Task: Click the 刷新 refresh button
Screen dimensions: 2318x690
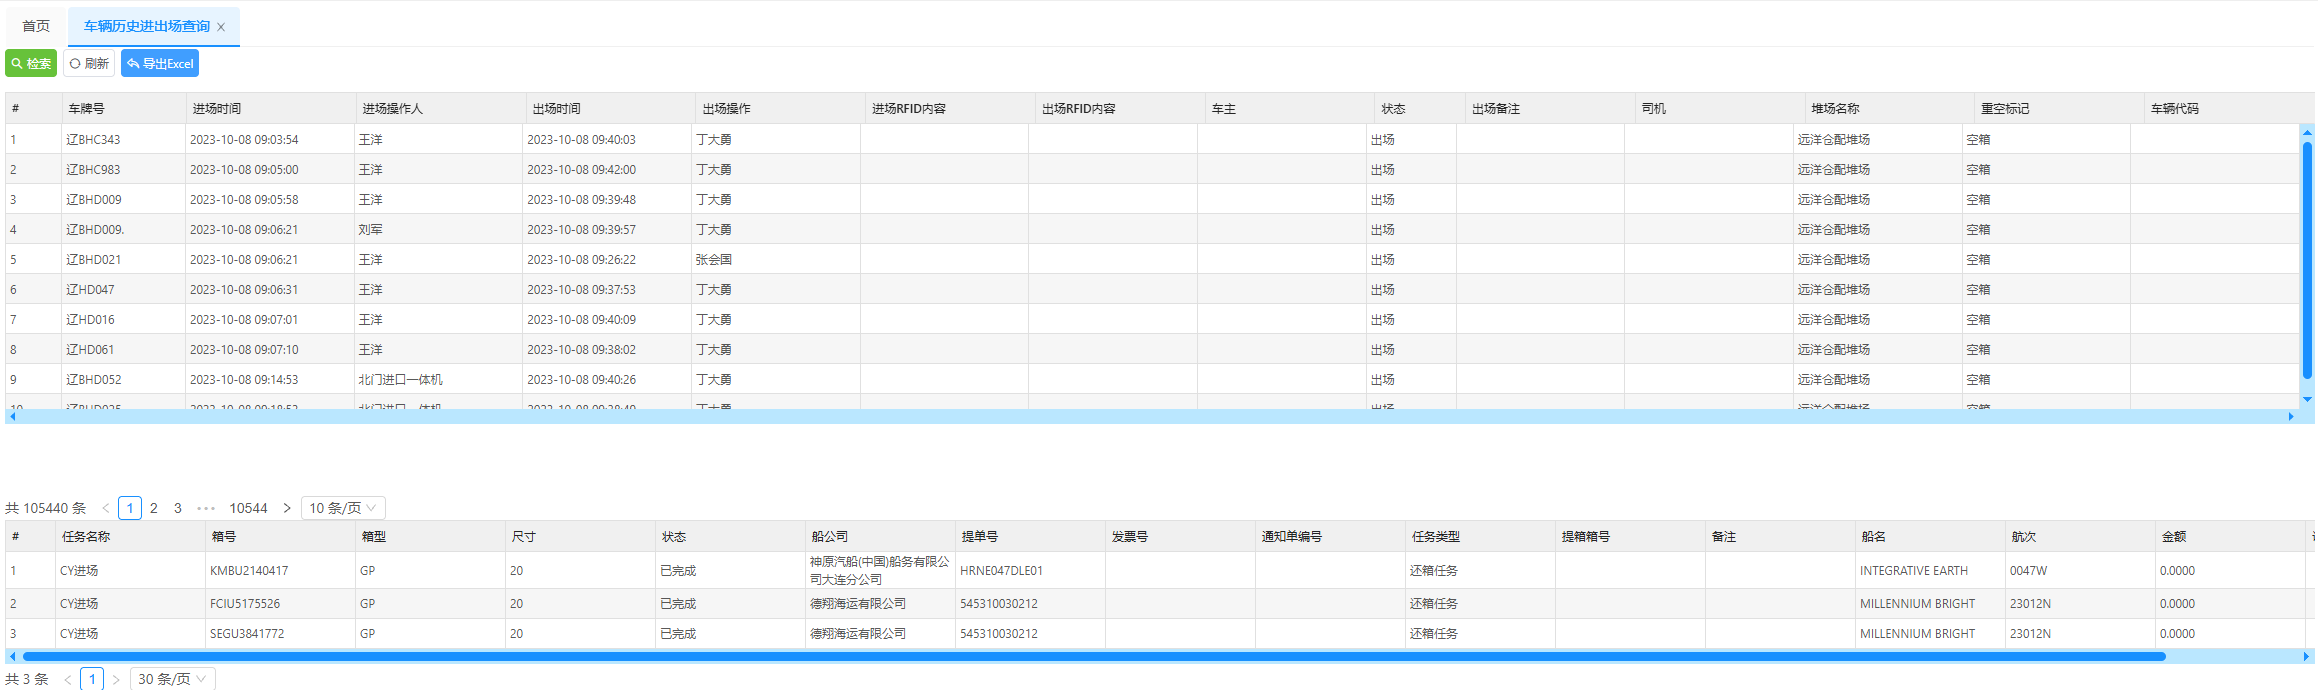Action: pos(89,64)
